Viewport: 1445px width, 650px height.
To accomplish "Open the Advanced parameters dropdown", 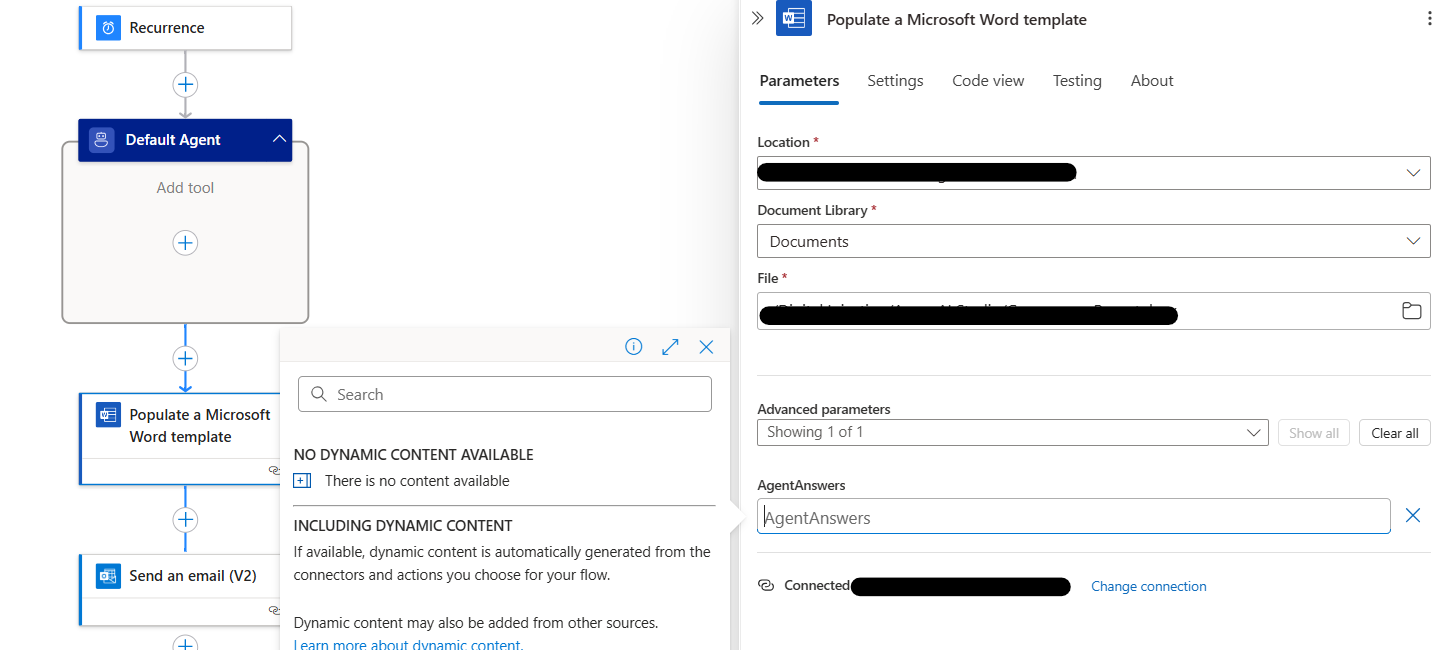I will tap(1013, 432).
